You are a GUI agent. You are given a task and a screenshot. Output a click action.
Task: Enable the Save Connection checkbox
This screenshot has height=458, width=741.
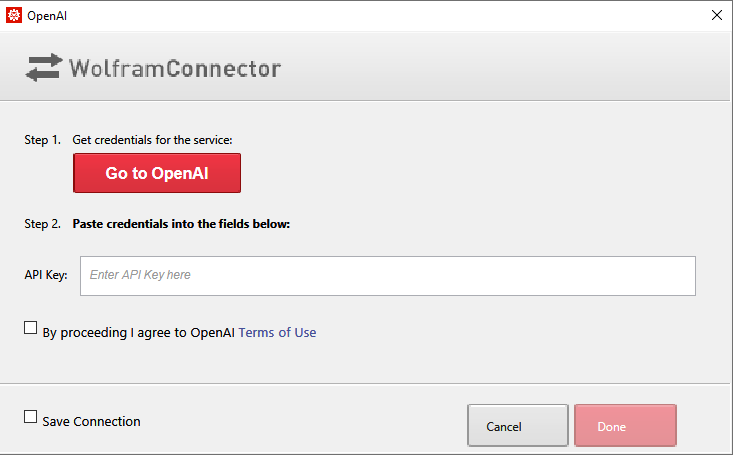coord(31,416)
